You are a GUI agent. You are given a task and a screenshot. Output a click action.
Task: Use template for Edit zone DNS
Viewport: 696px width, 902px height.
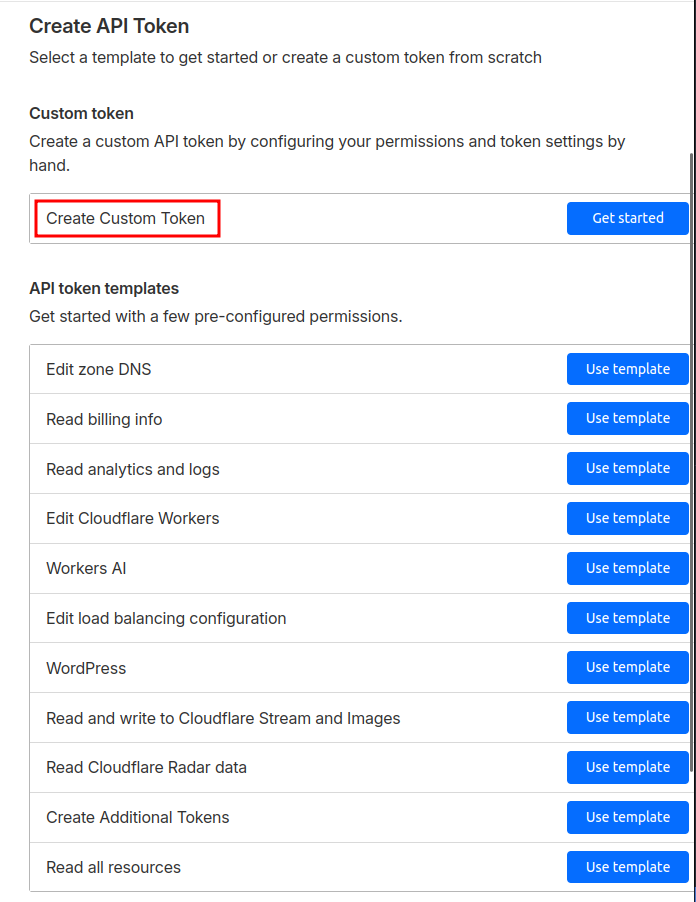tap(627, 369)
